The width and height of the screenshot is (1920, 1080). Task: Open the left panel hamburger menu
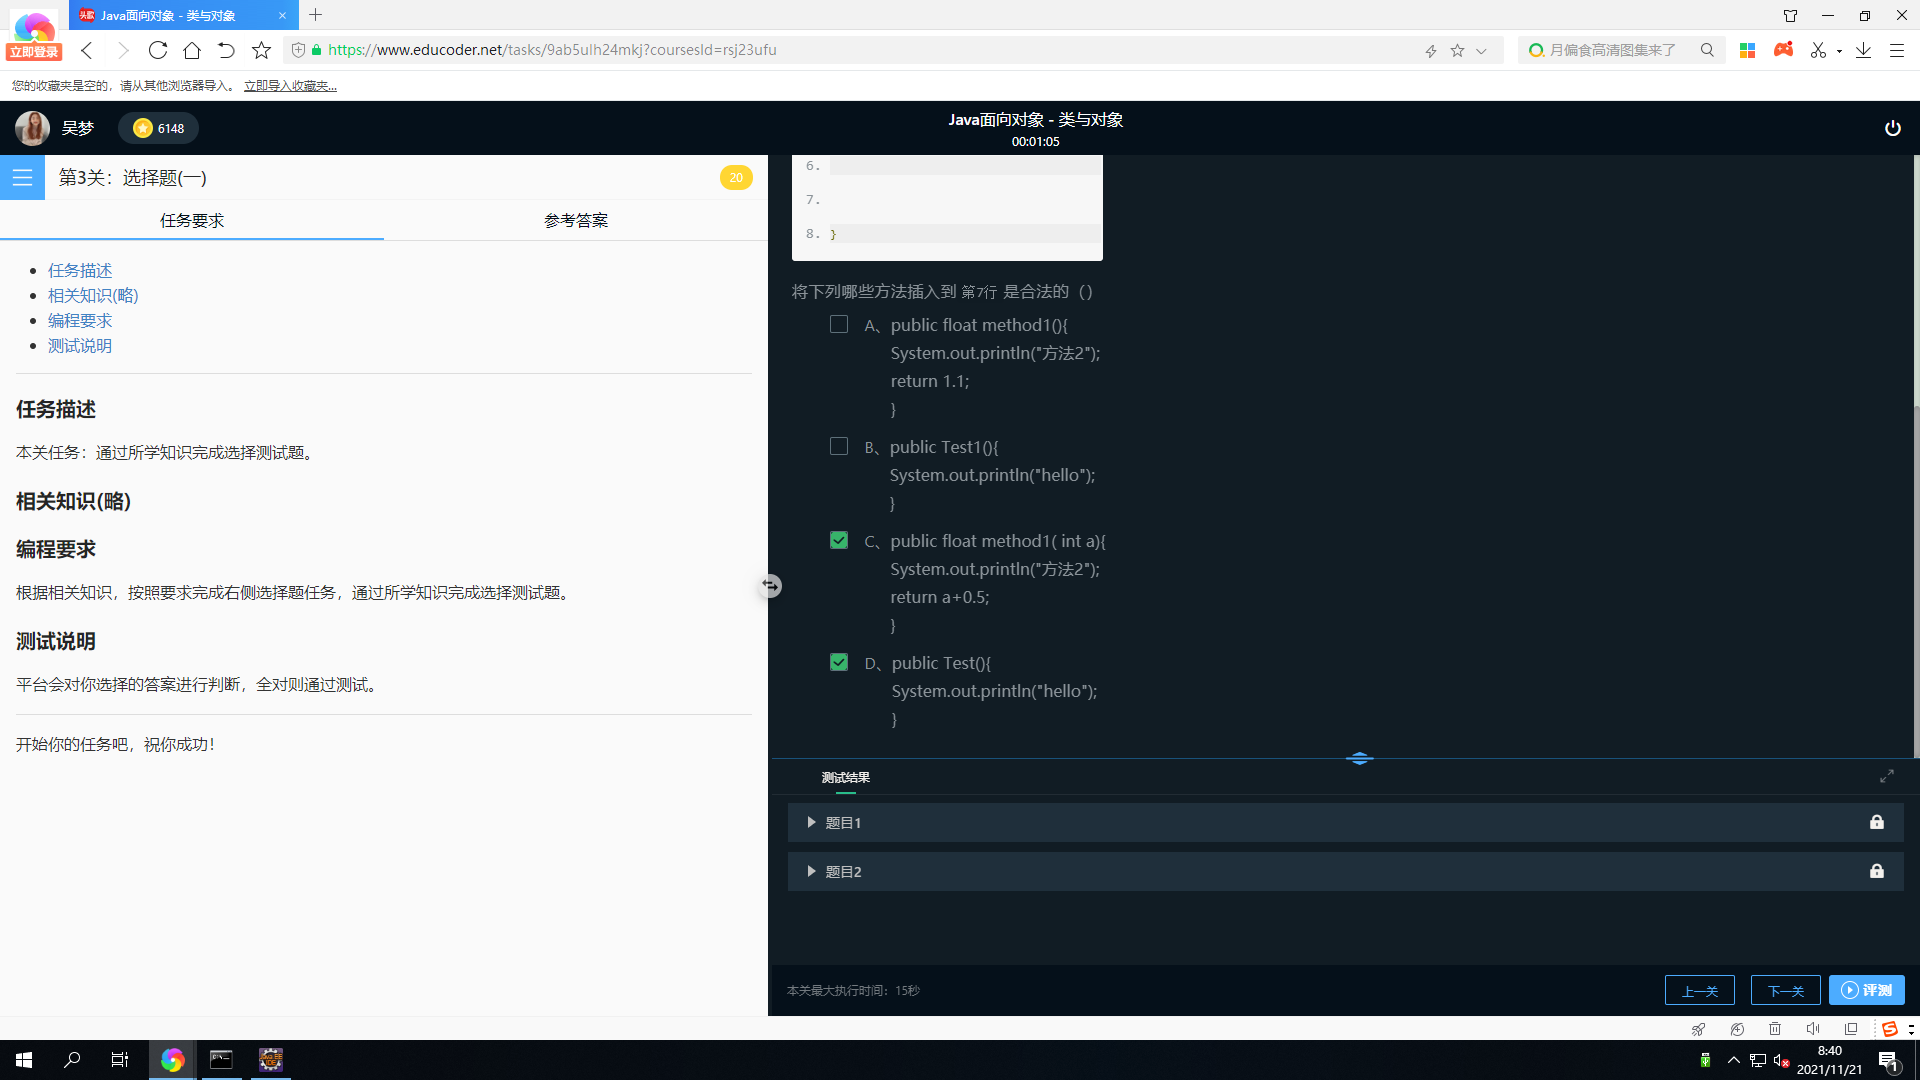22,177
